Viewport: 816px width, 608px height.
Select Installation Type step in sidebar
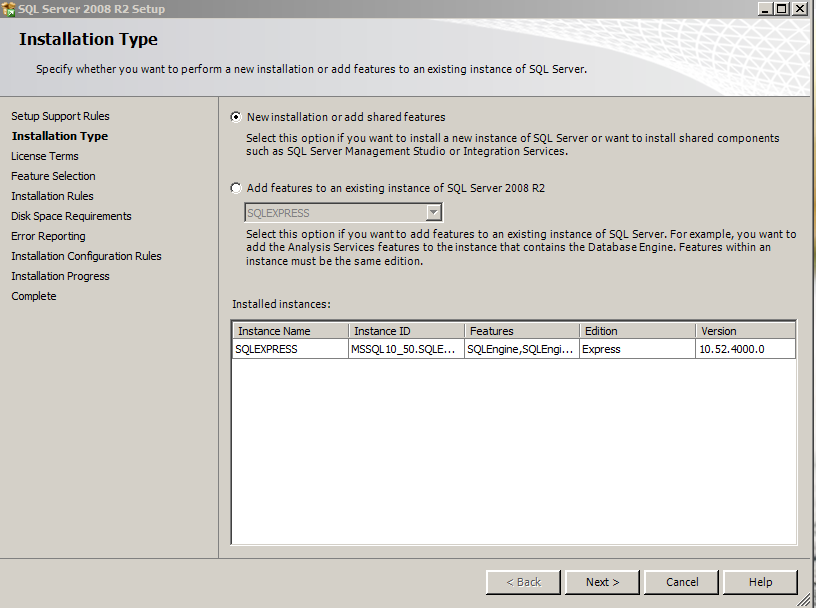pyautogui.click(x=60, y=136)
